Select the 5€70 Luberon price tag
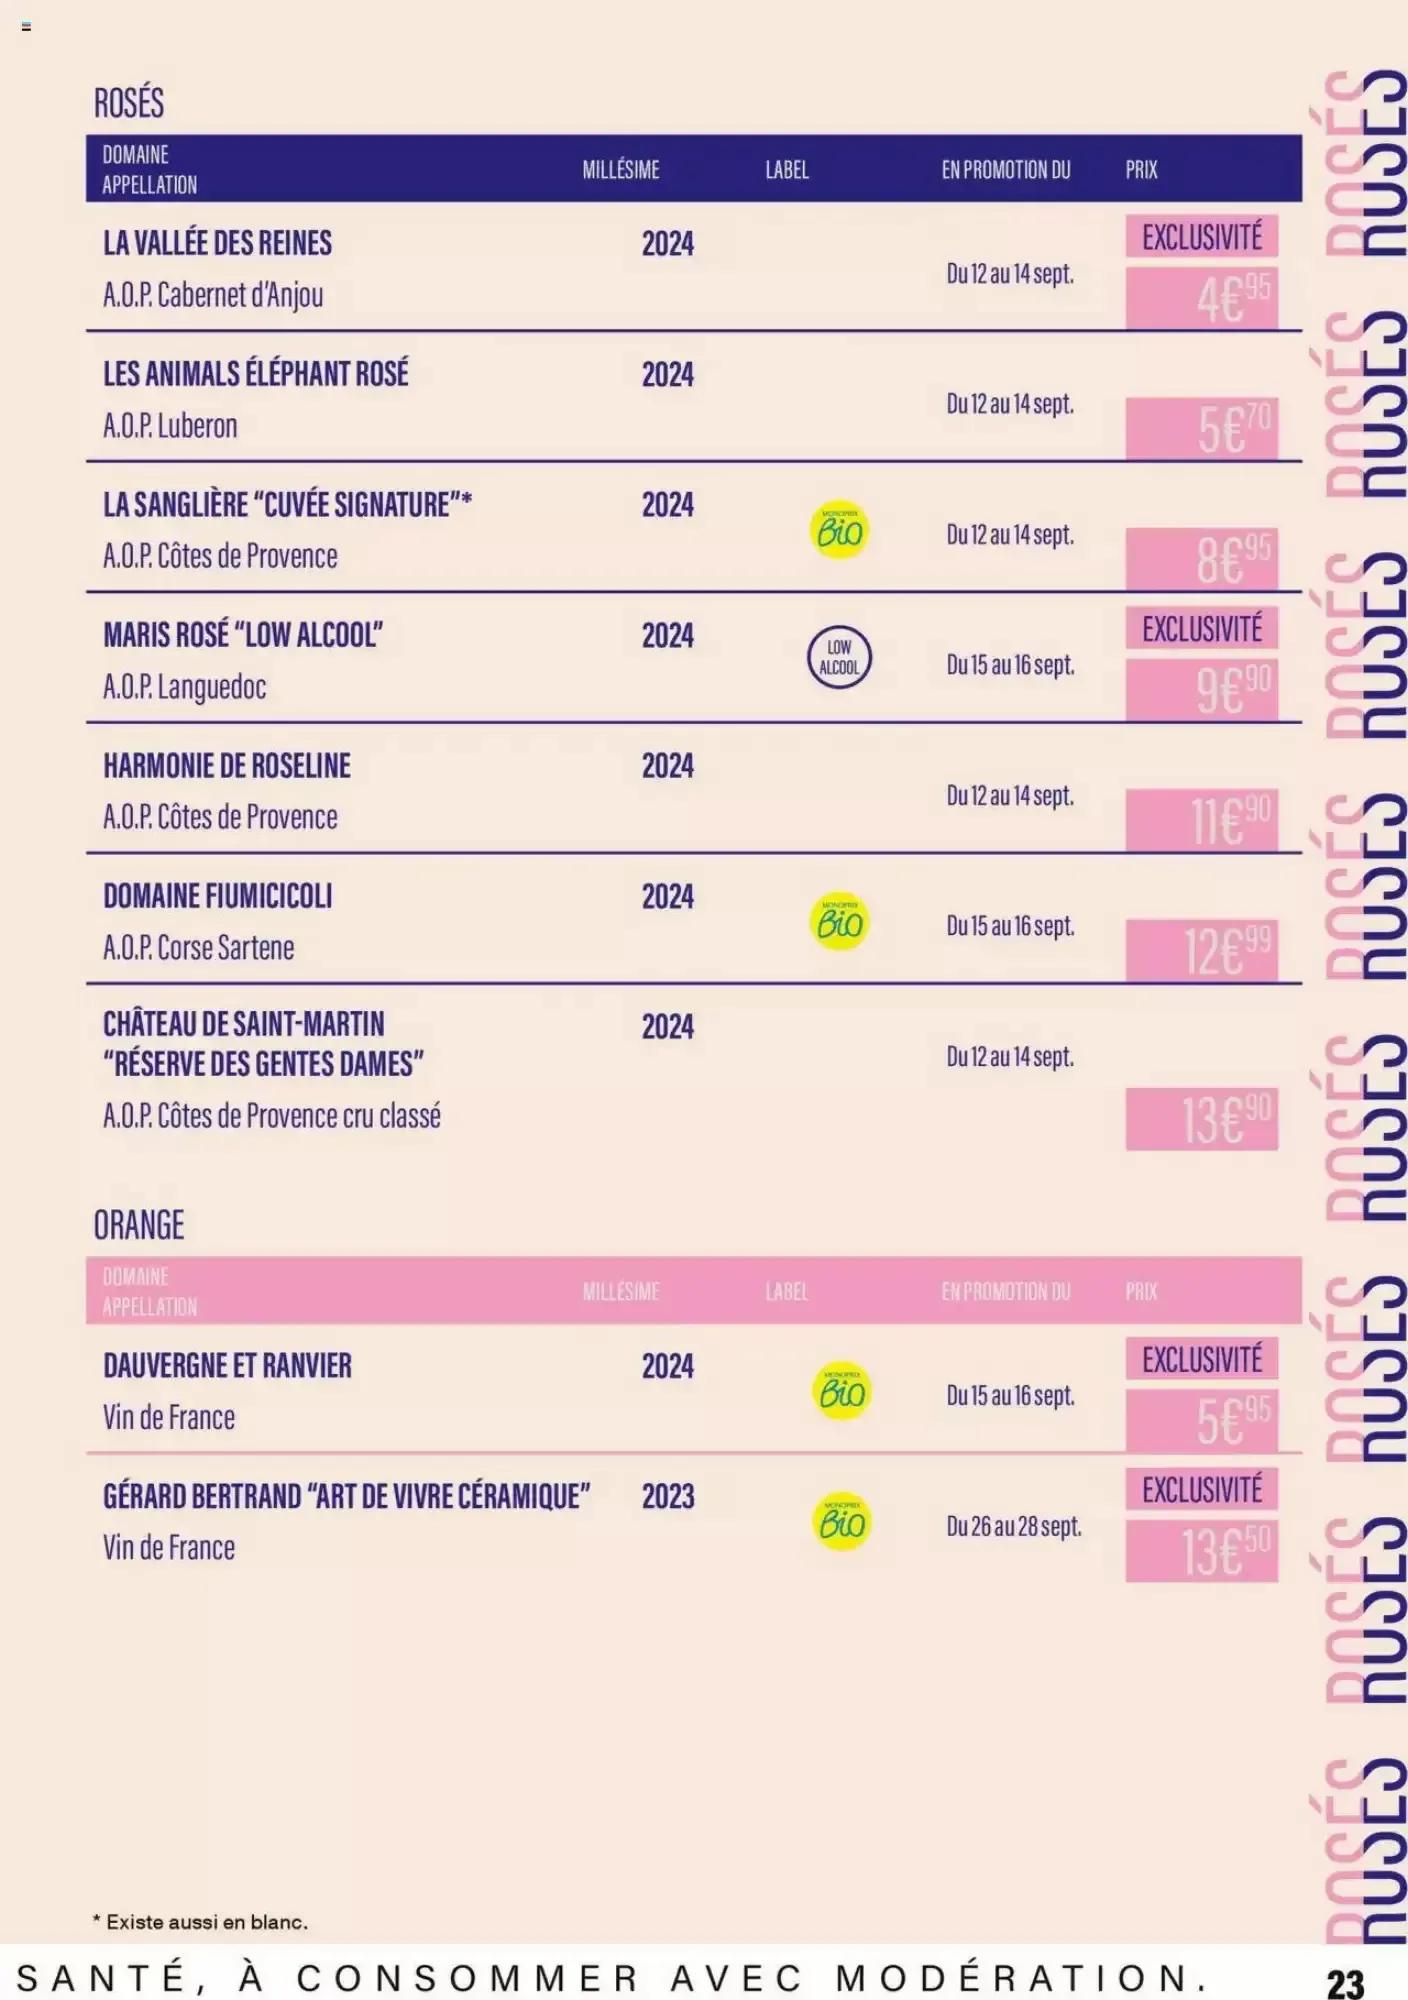The width and height of the screenshot is (1408, 2000). click(x=1202, y=429)
